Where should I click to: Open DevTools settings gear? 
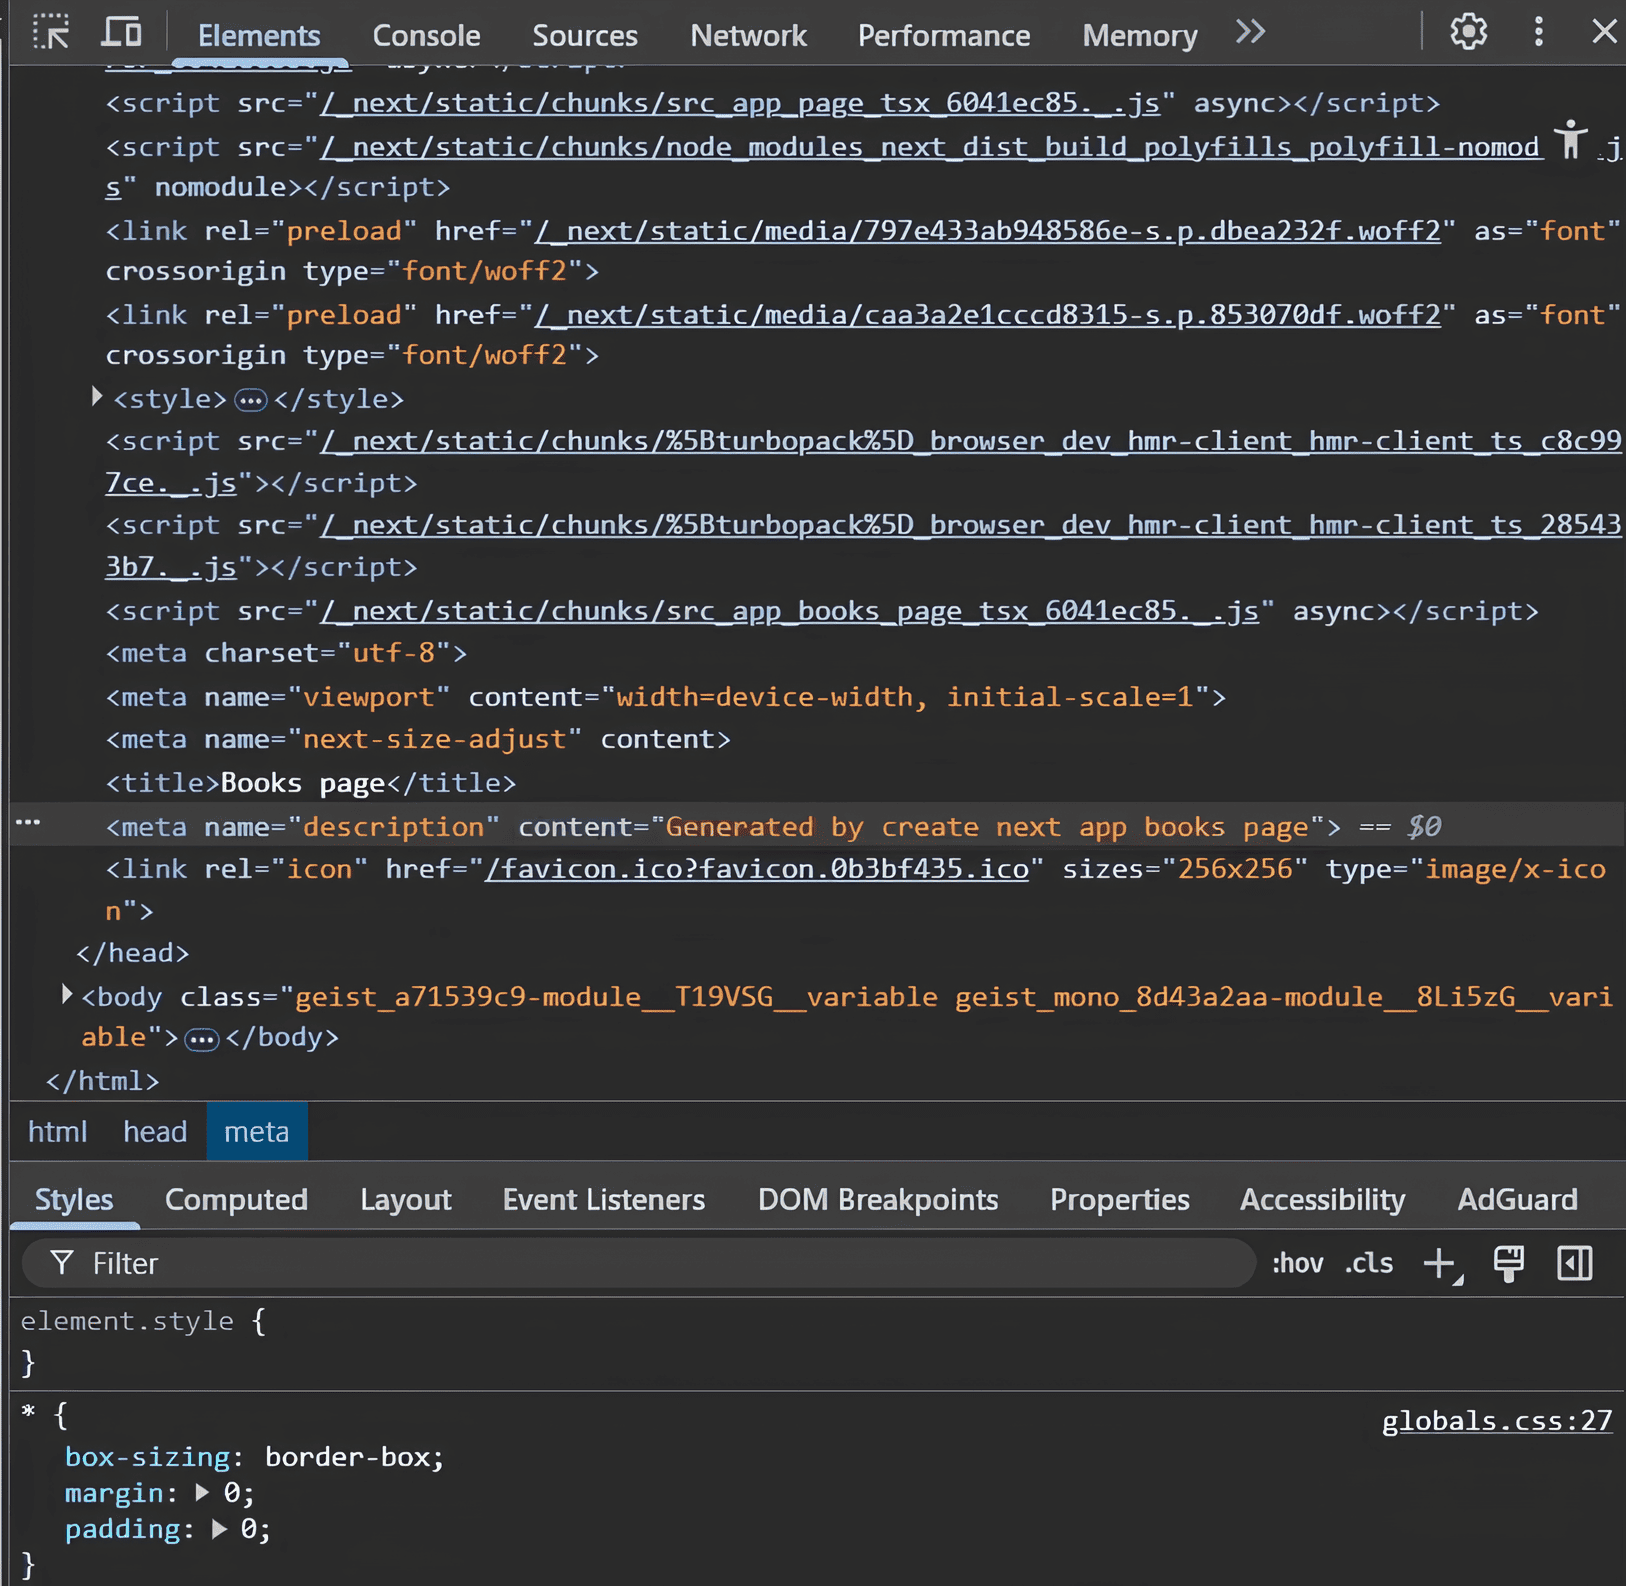point(1468,33)
